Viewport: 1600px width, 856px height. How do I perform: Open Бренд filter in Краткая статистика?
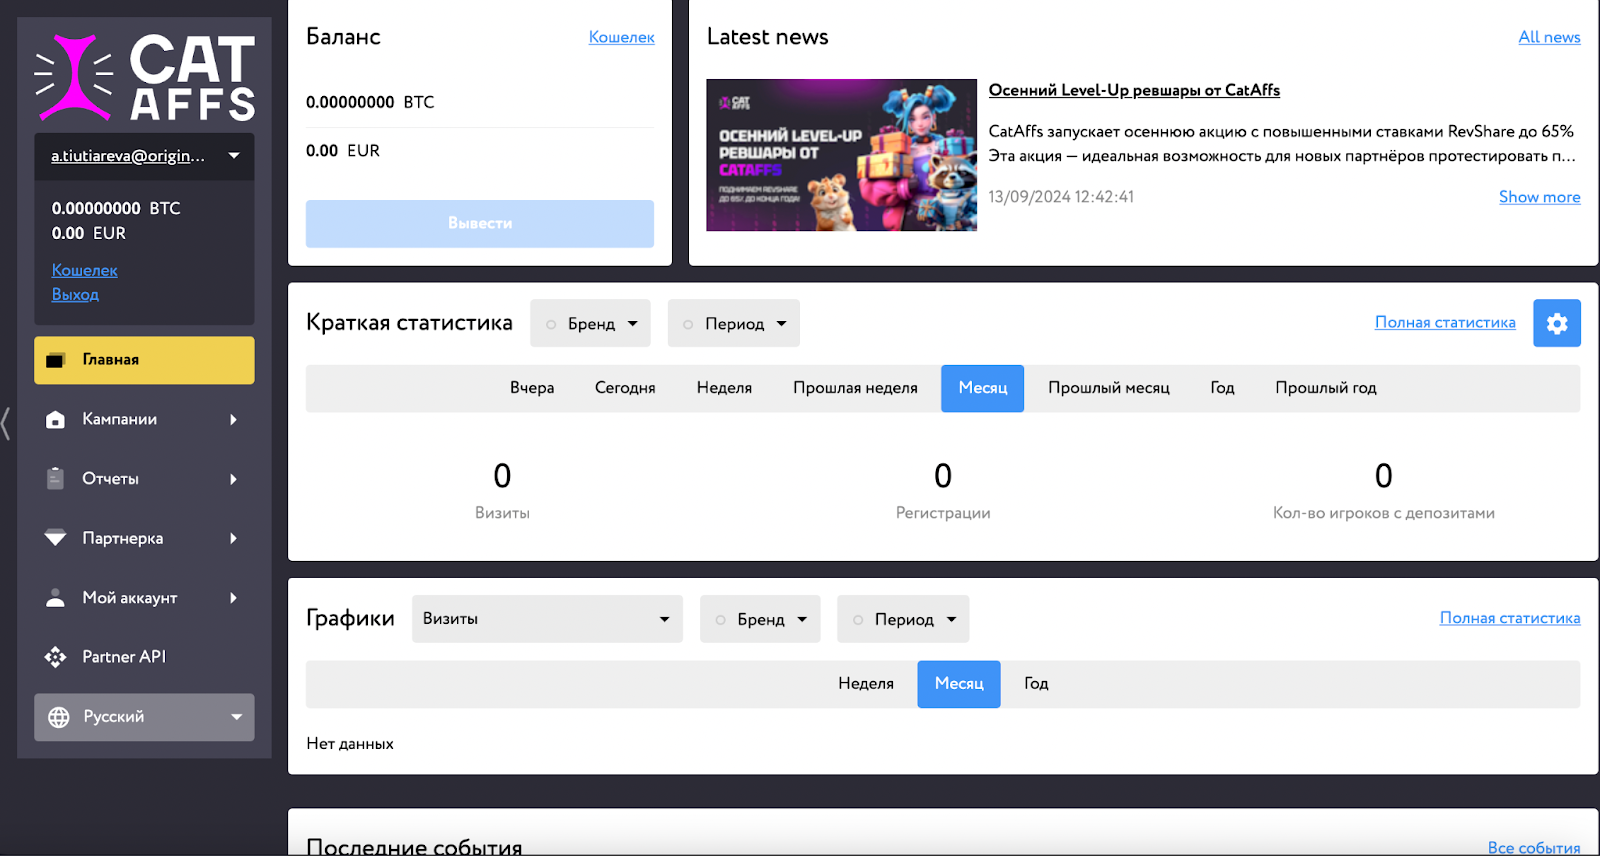(590, 324)
